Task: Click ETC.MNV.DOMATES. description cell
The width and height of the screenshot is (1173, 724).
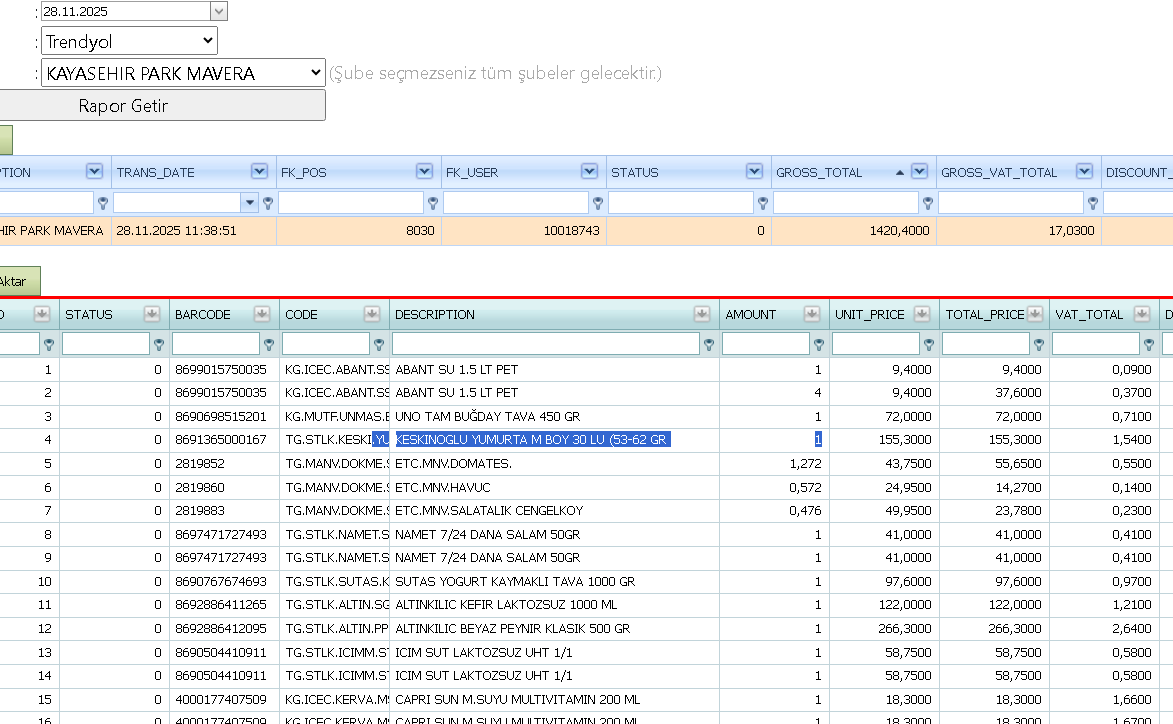Action: [554, 464]
